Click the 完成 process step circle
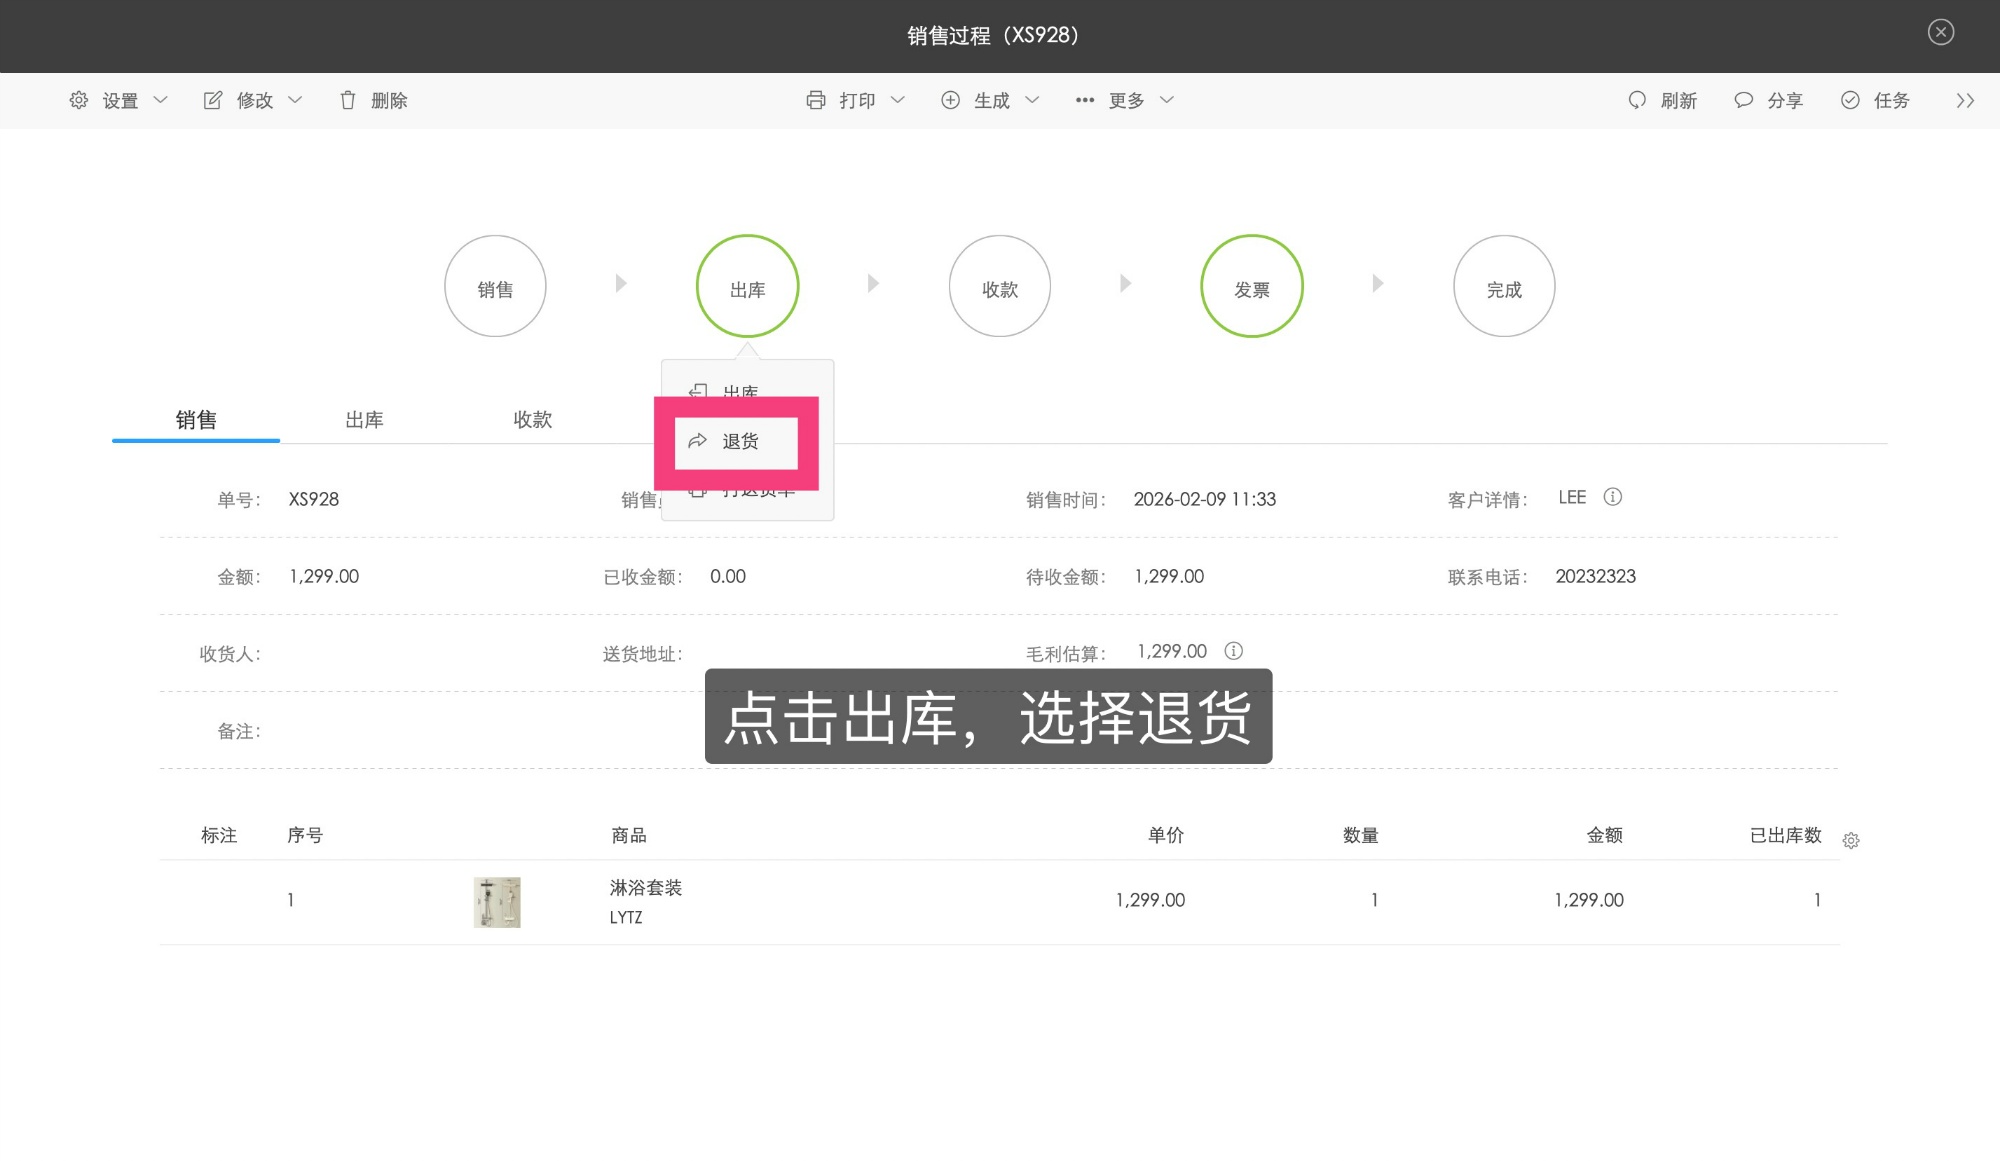 [x=1504, y=285]
